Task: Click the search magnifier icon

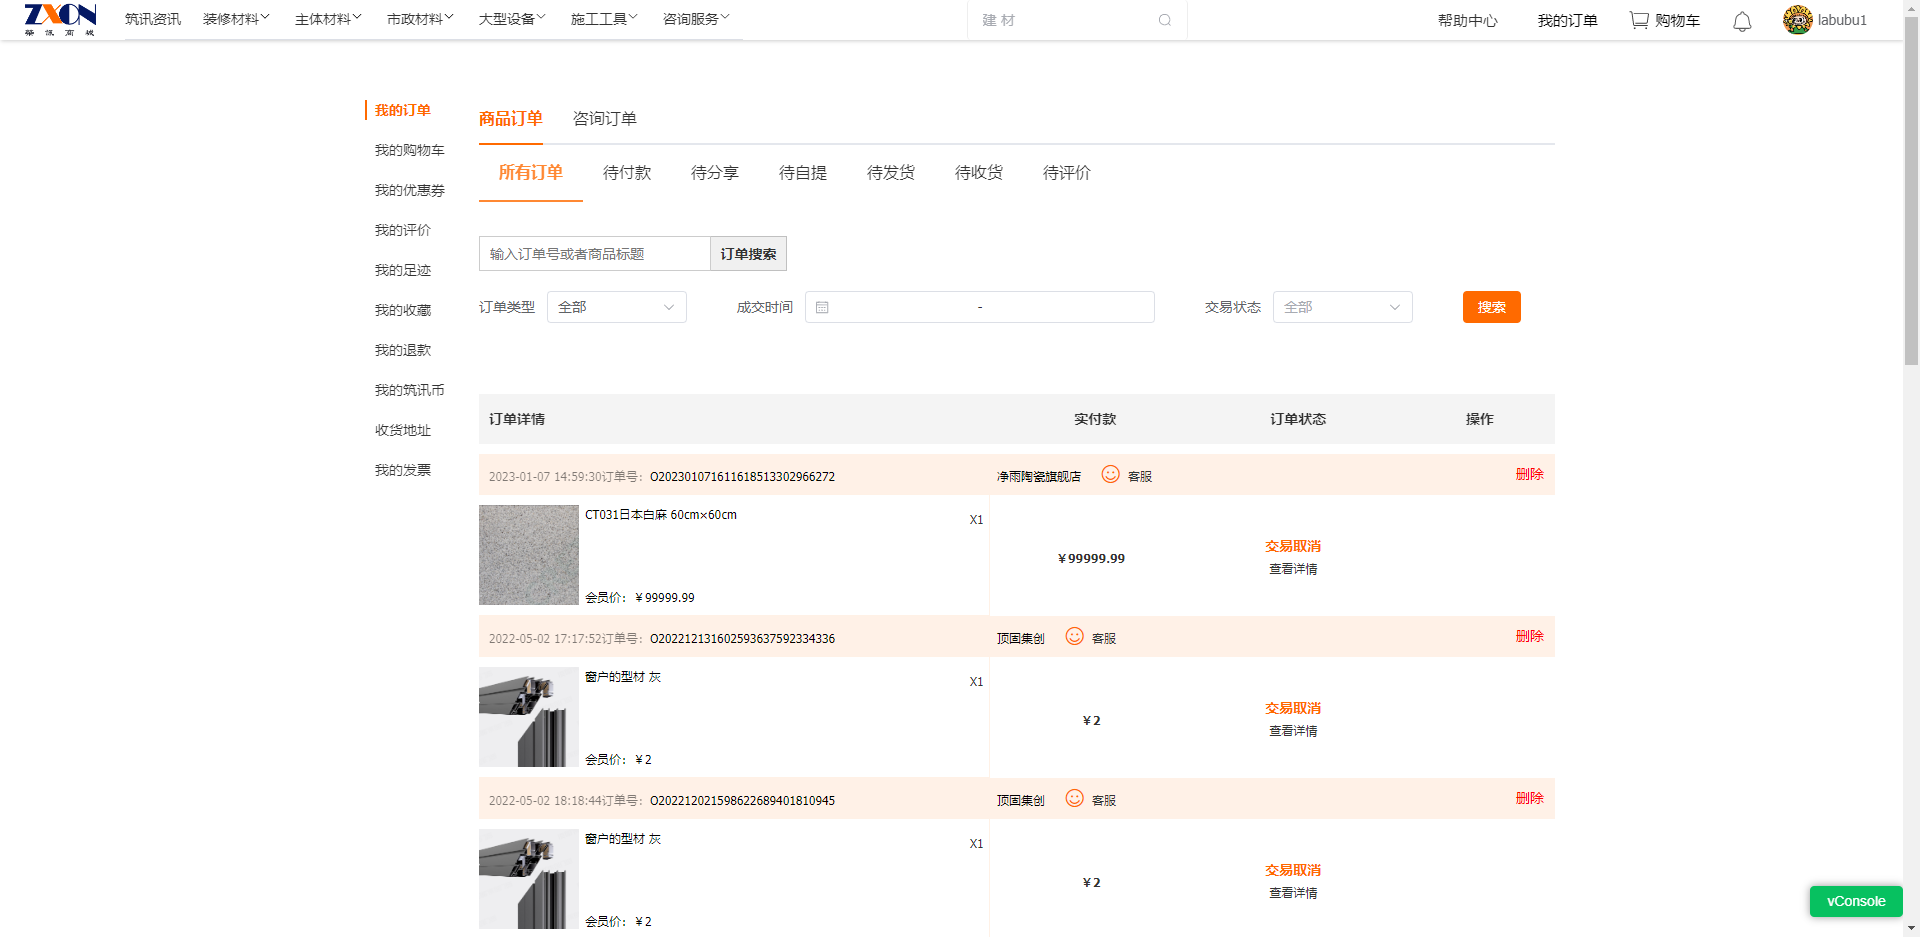Action: click(1165, 20)
